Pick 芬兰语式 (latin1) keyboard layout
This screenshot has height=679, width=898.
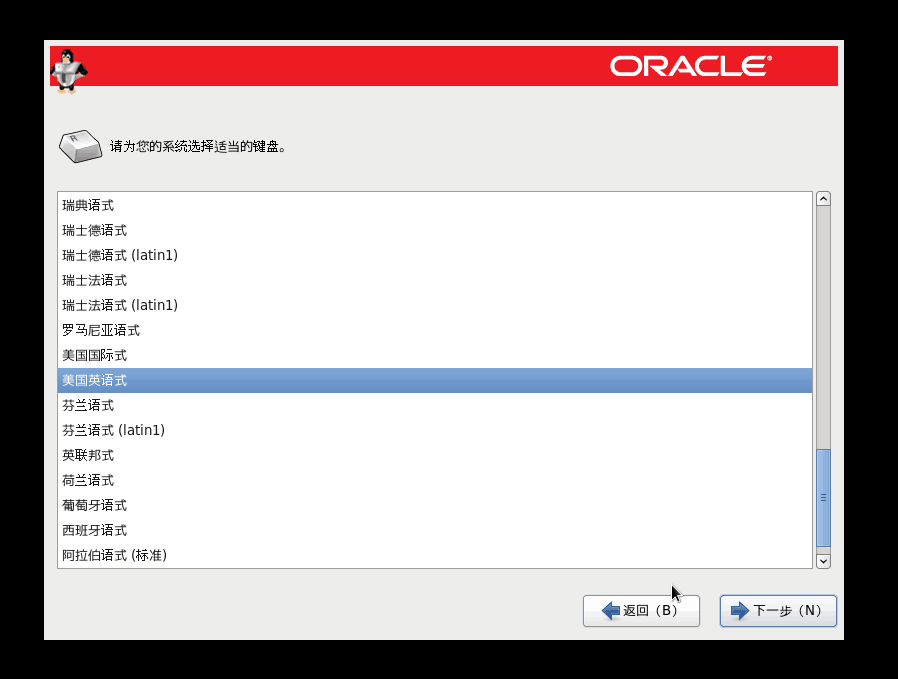(x=113, y=430)
